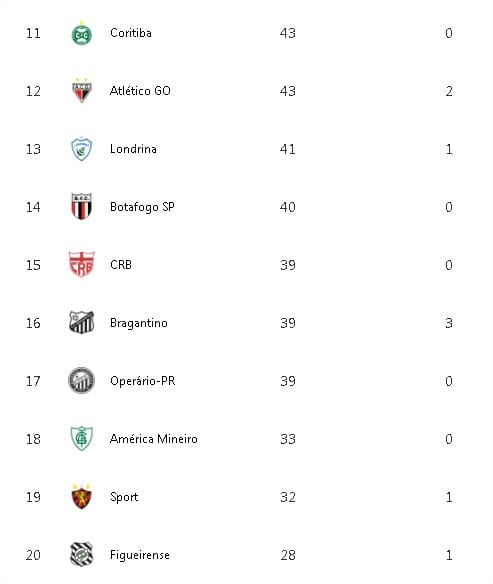493x584 pixels.
Task: Click the Botafogo SP striped crest
Action: click(82, 206)
